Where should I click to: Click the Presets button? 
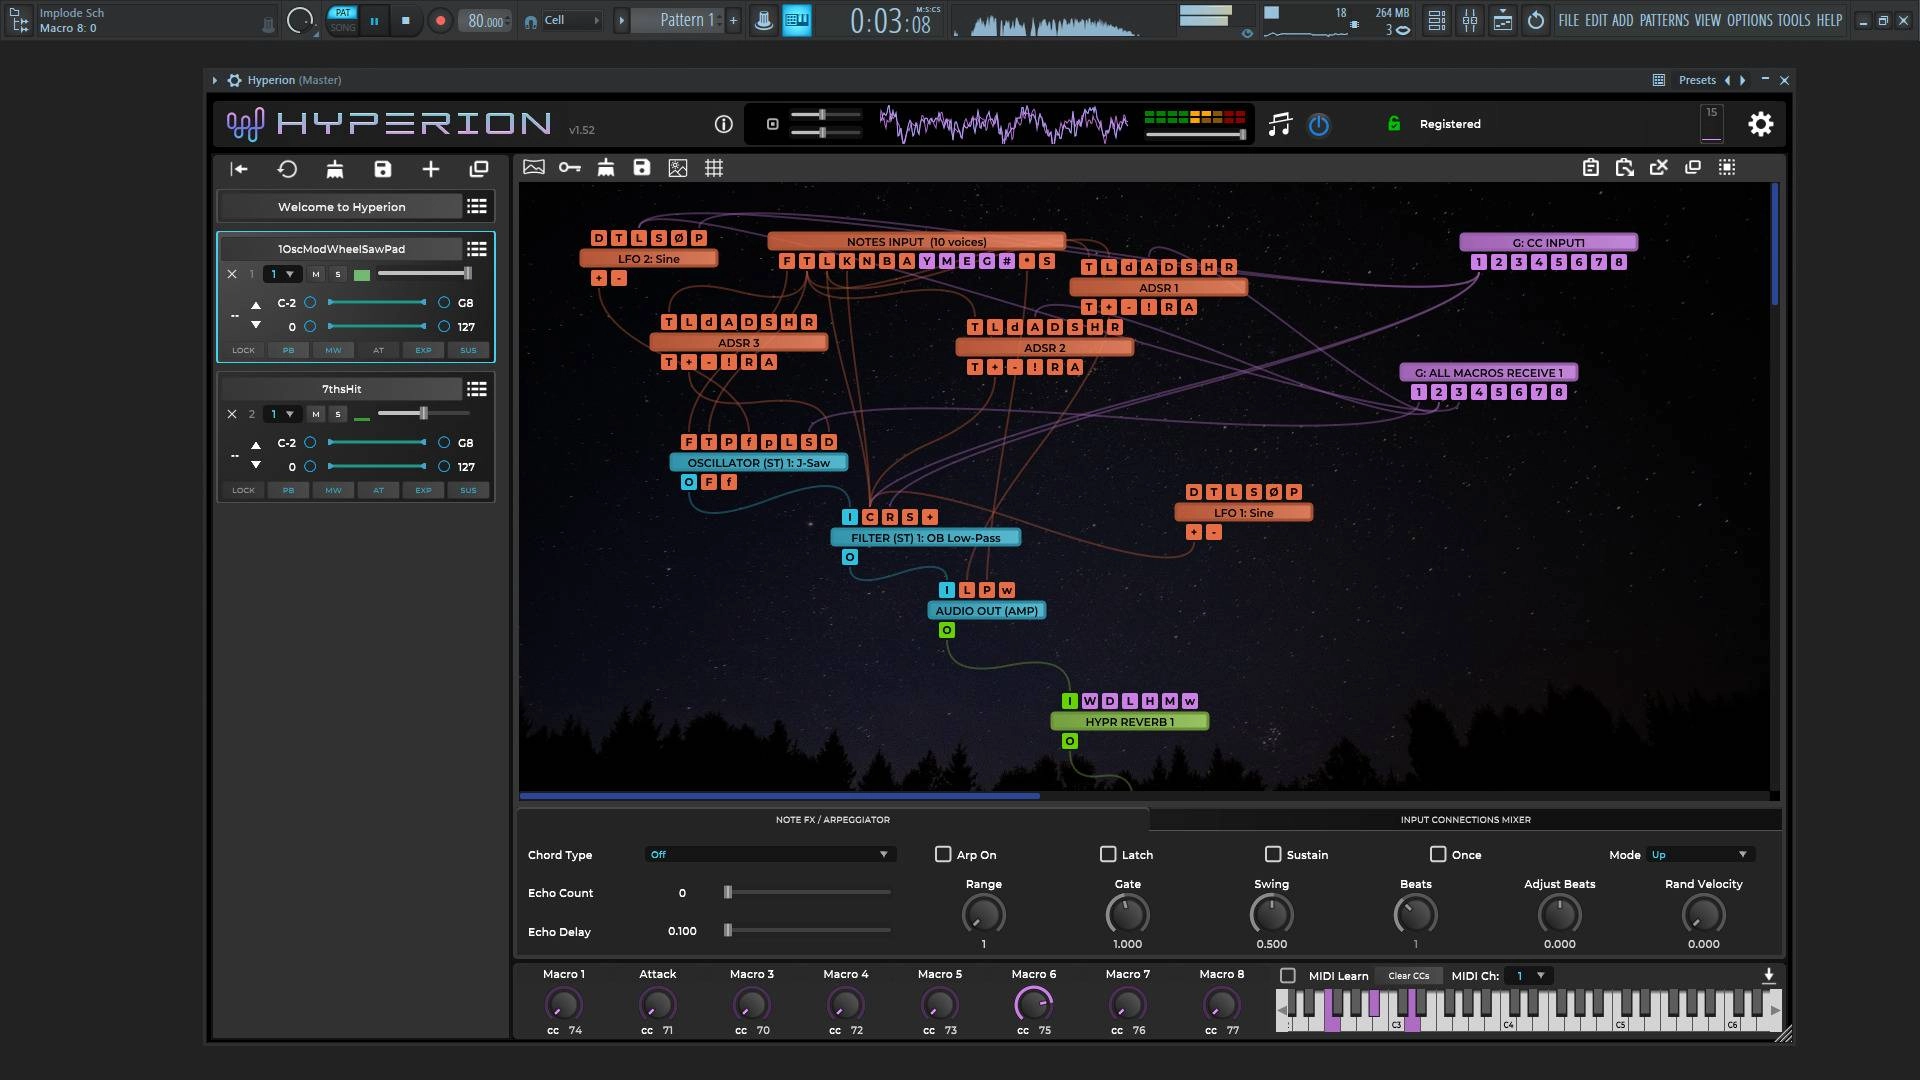(x=1697, y=80)
